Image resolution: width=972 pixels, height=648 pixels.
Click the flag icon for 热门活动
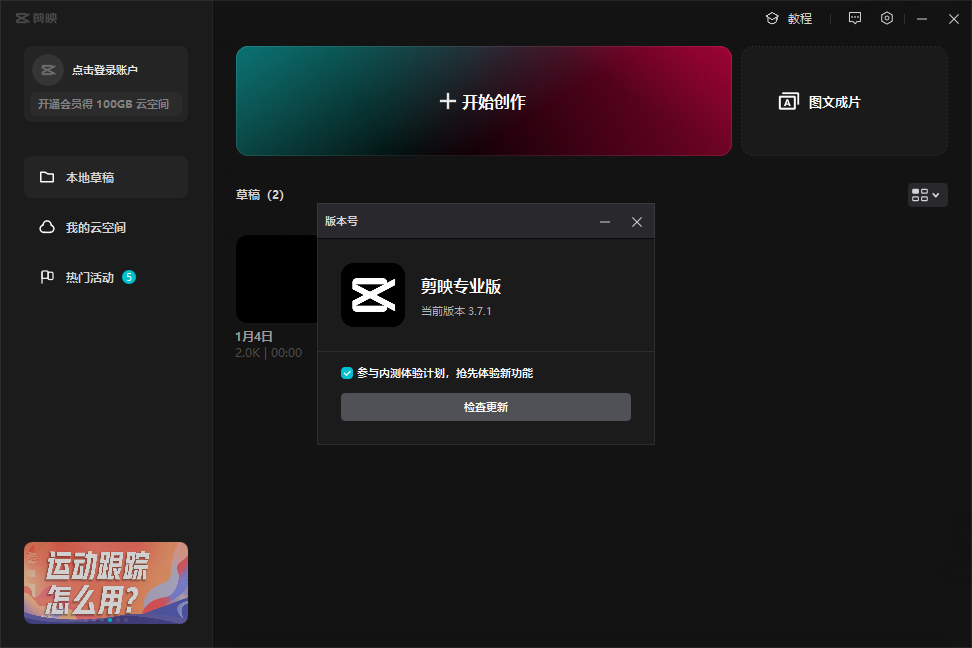(x=47, y=277)
